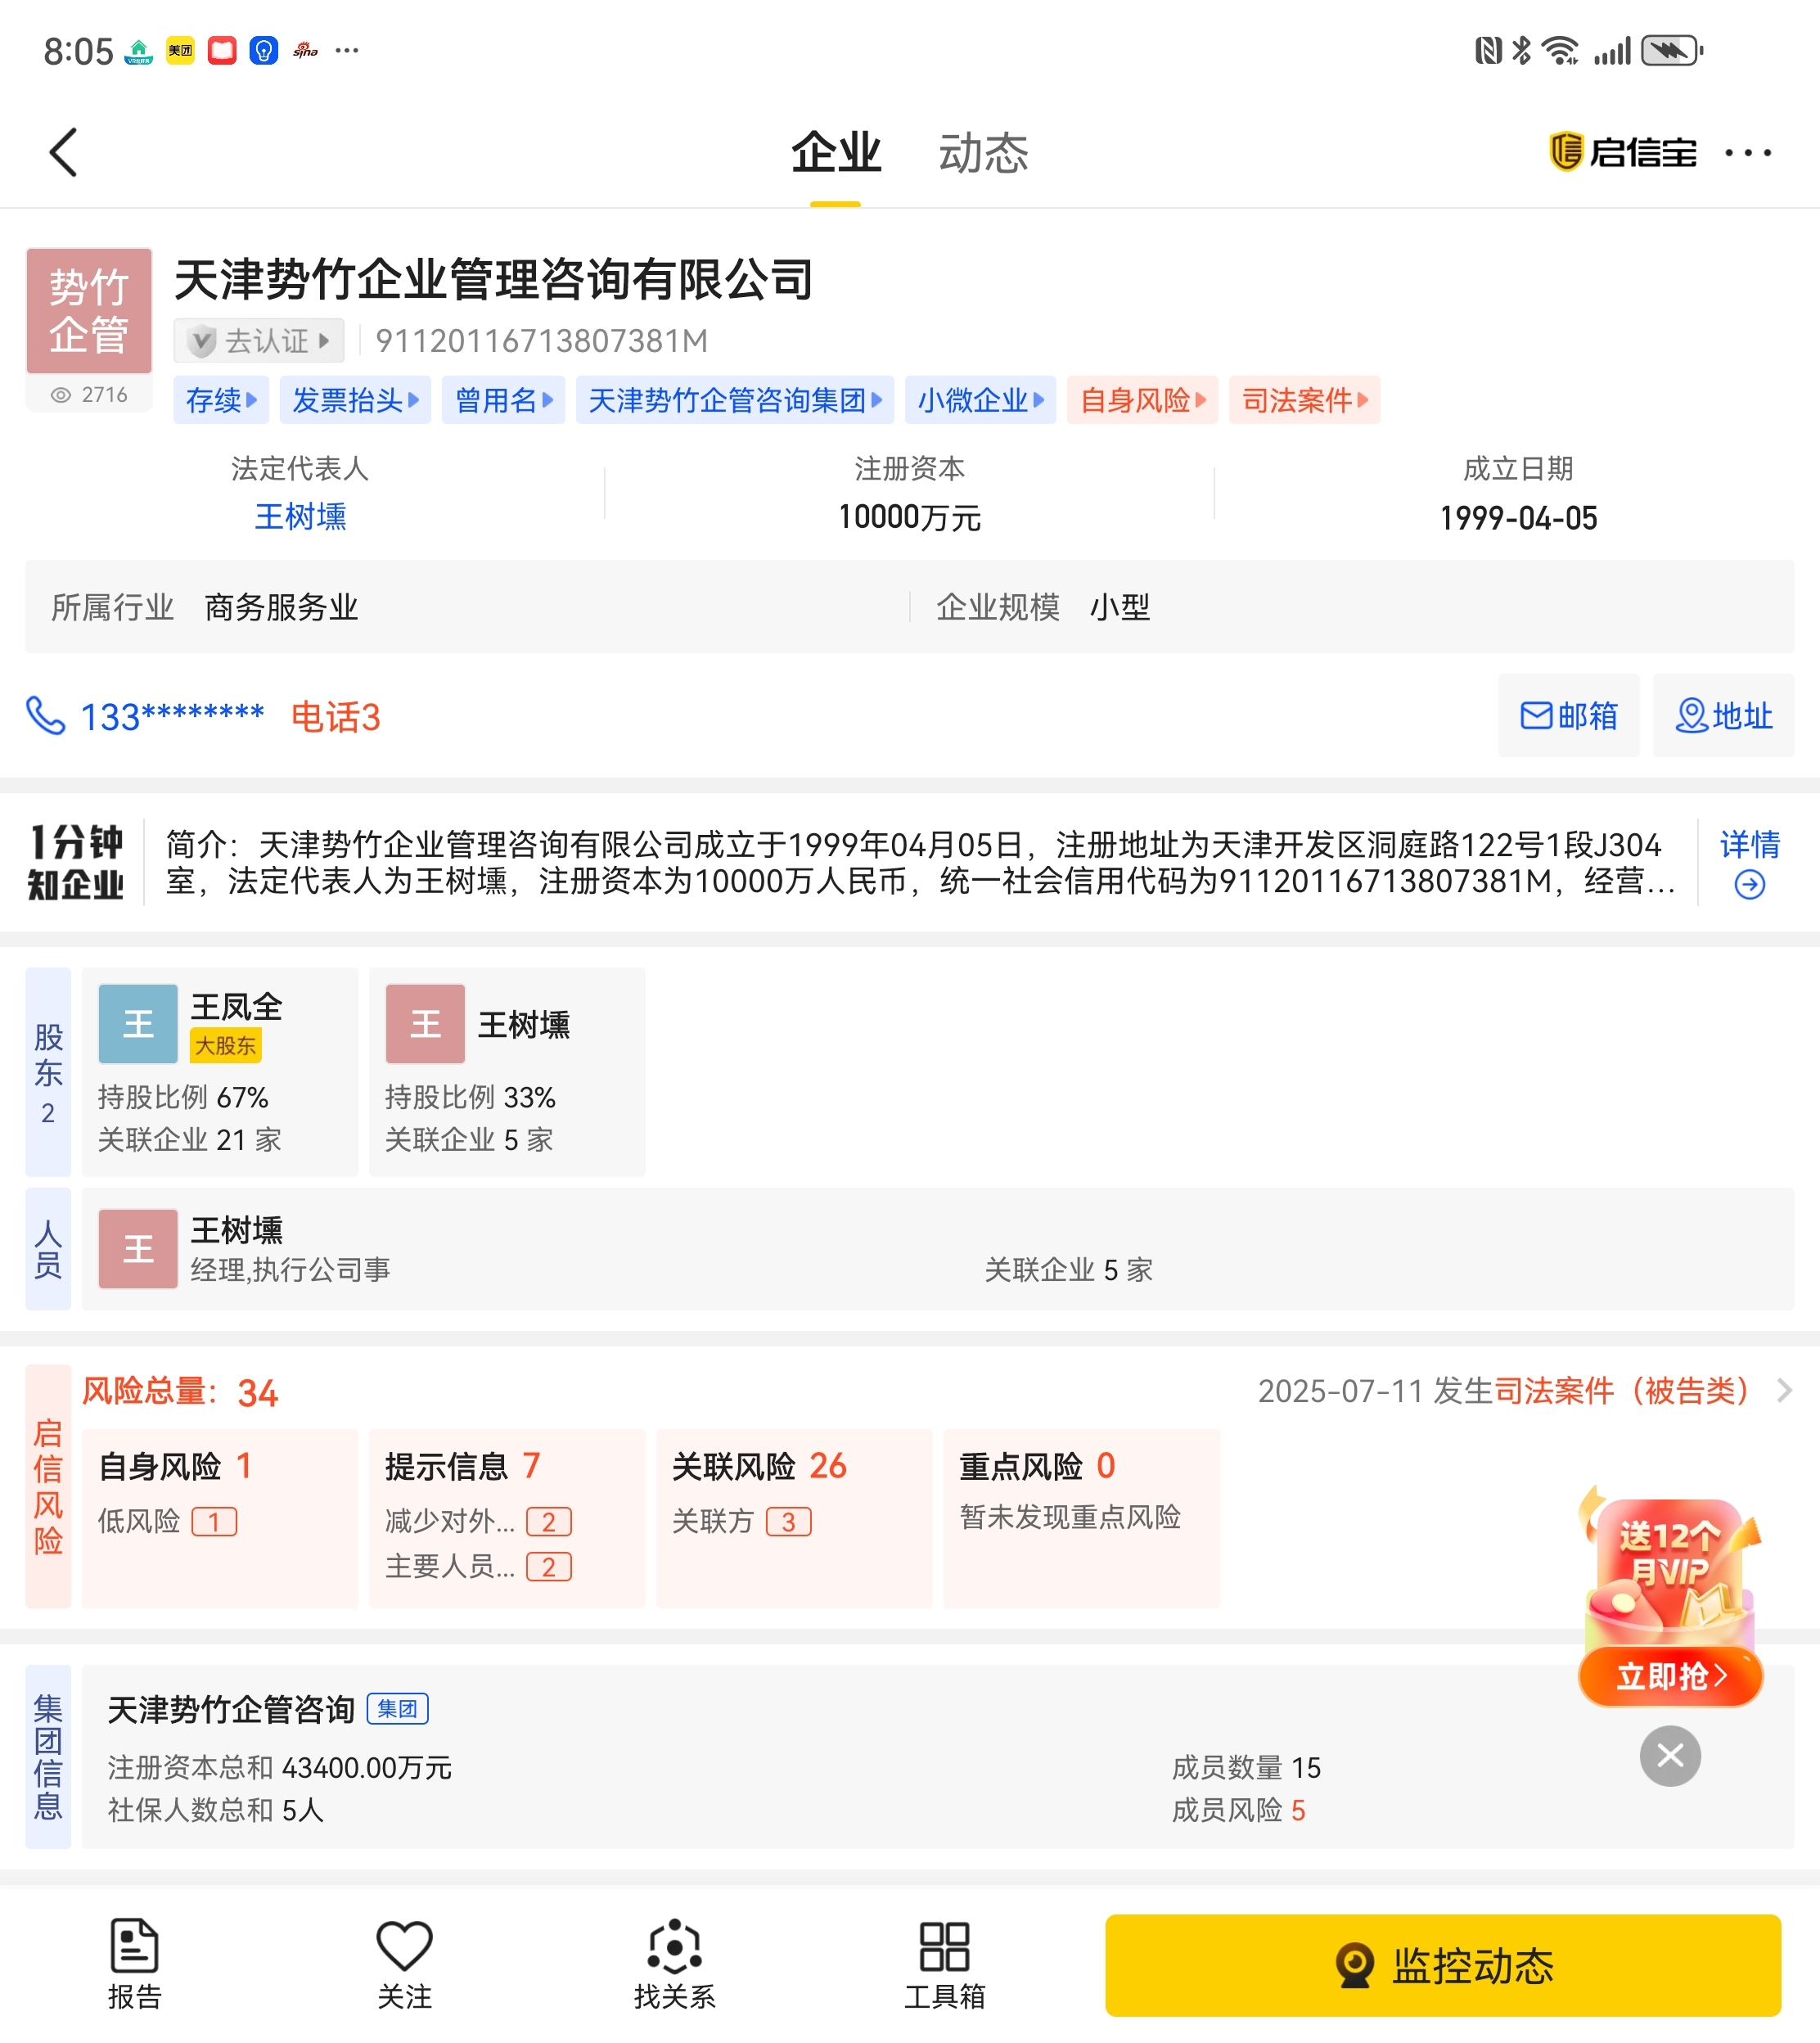The image size is (1820, 2043).
Task: Tap the legal representative 王树壎 link
Action: pyautogui.click(x=300, y=517)
